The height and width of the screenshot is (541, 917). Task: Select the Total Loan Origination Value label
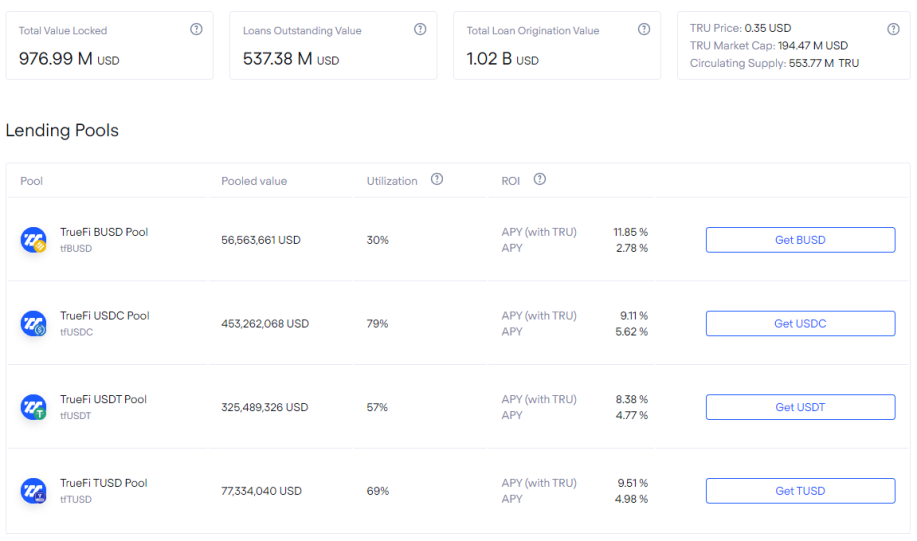533,30
